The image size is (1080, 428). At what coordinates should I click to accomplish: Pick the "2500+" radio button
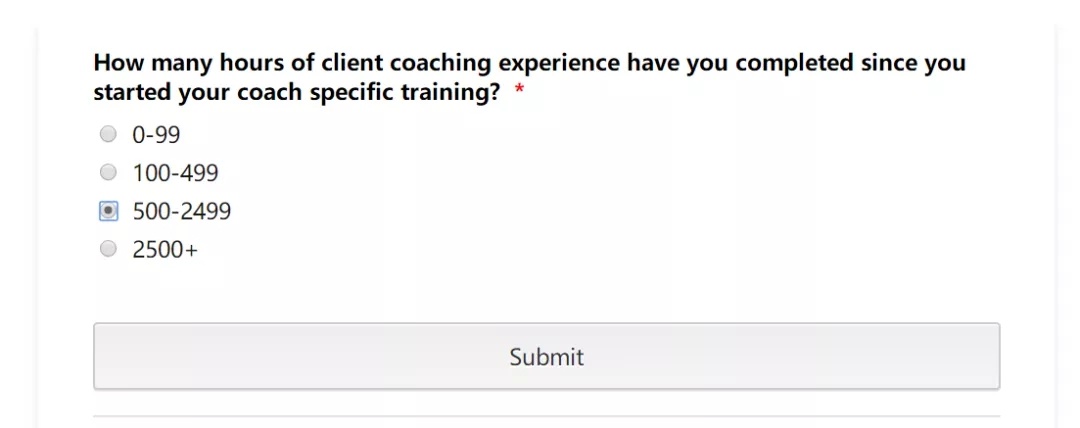[108, 250]
